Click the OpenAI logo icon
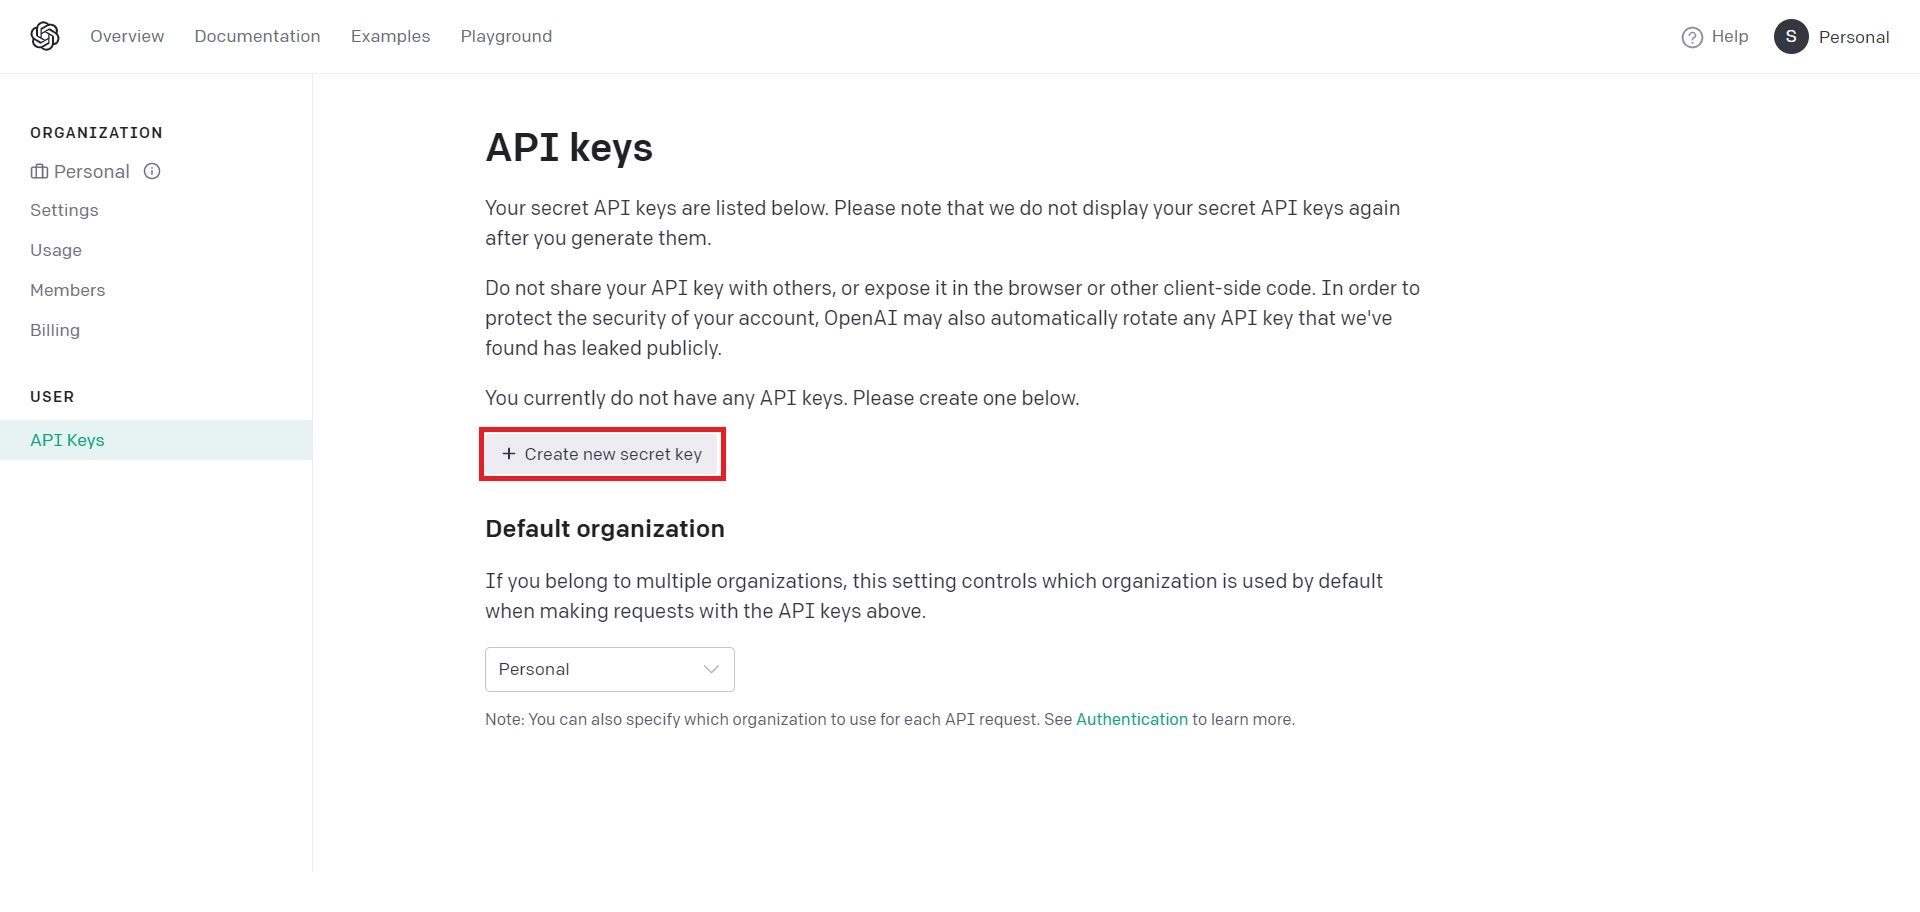 click(x=45, y=37)
